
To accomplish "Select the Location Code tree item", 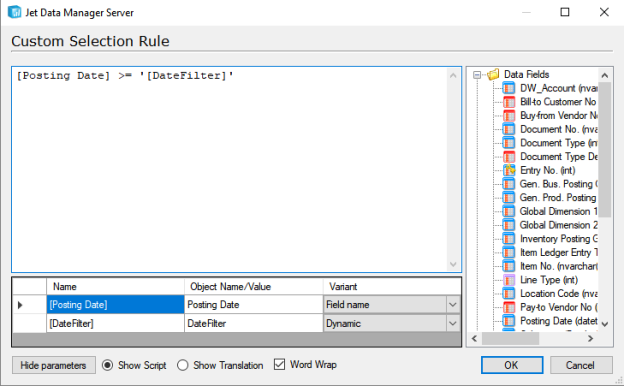I will pyautogui.click(x=558, y=293).
